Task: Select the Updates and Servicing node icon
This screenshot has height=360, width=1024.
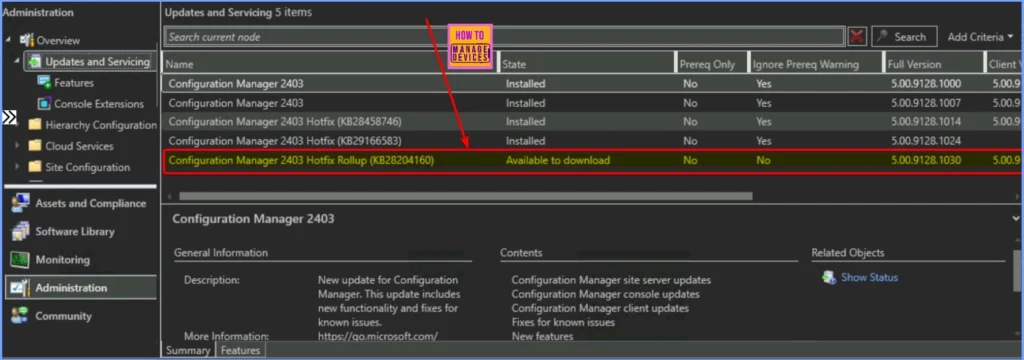Action: click(x=35, y=61)
